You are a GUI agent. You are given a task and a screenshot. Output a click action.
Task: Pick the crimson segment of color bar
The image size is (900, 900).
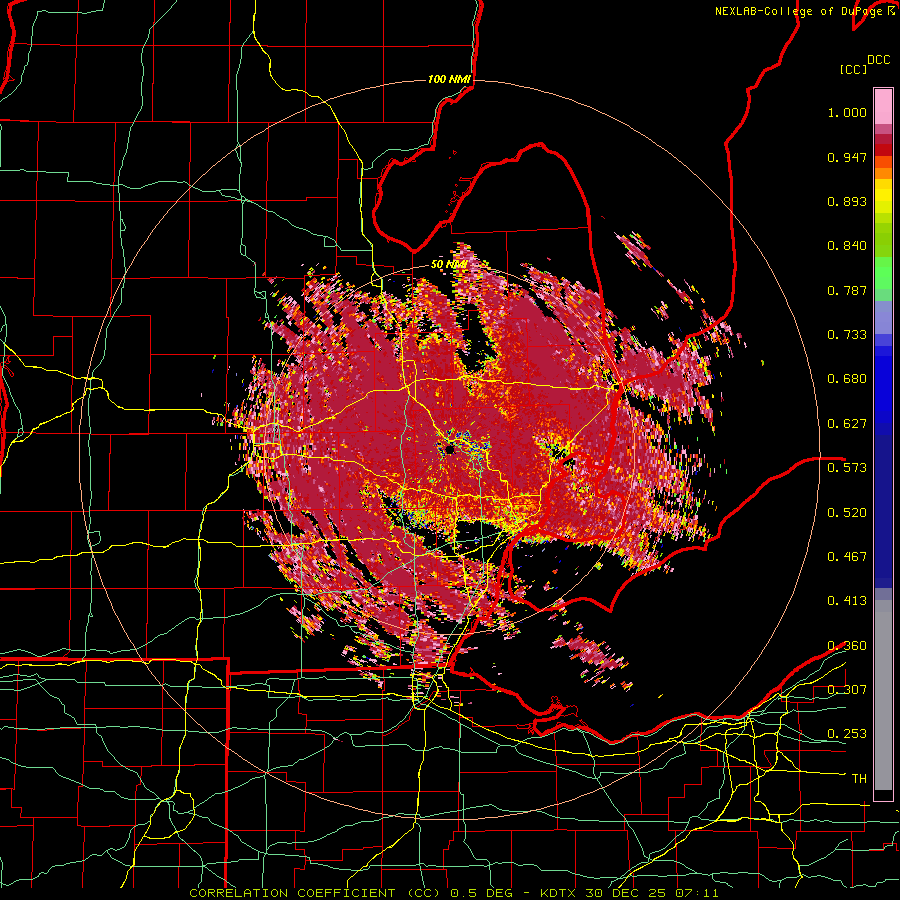(883, 139)
